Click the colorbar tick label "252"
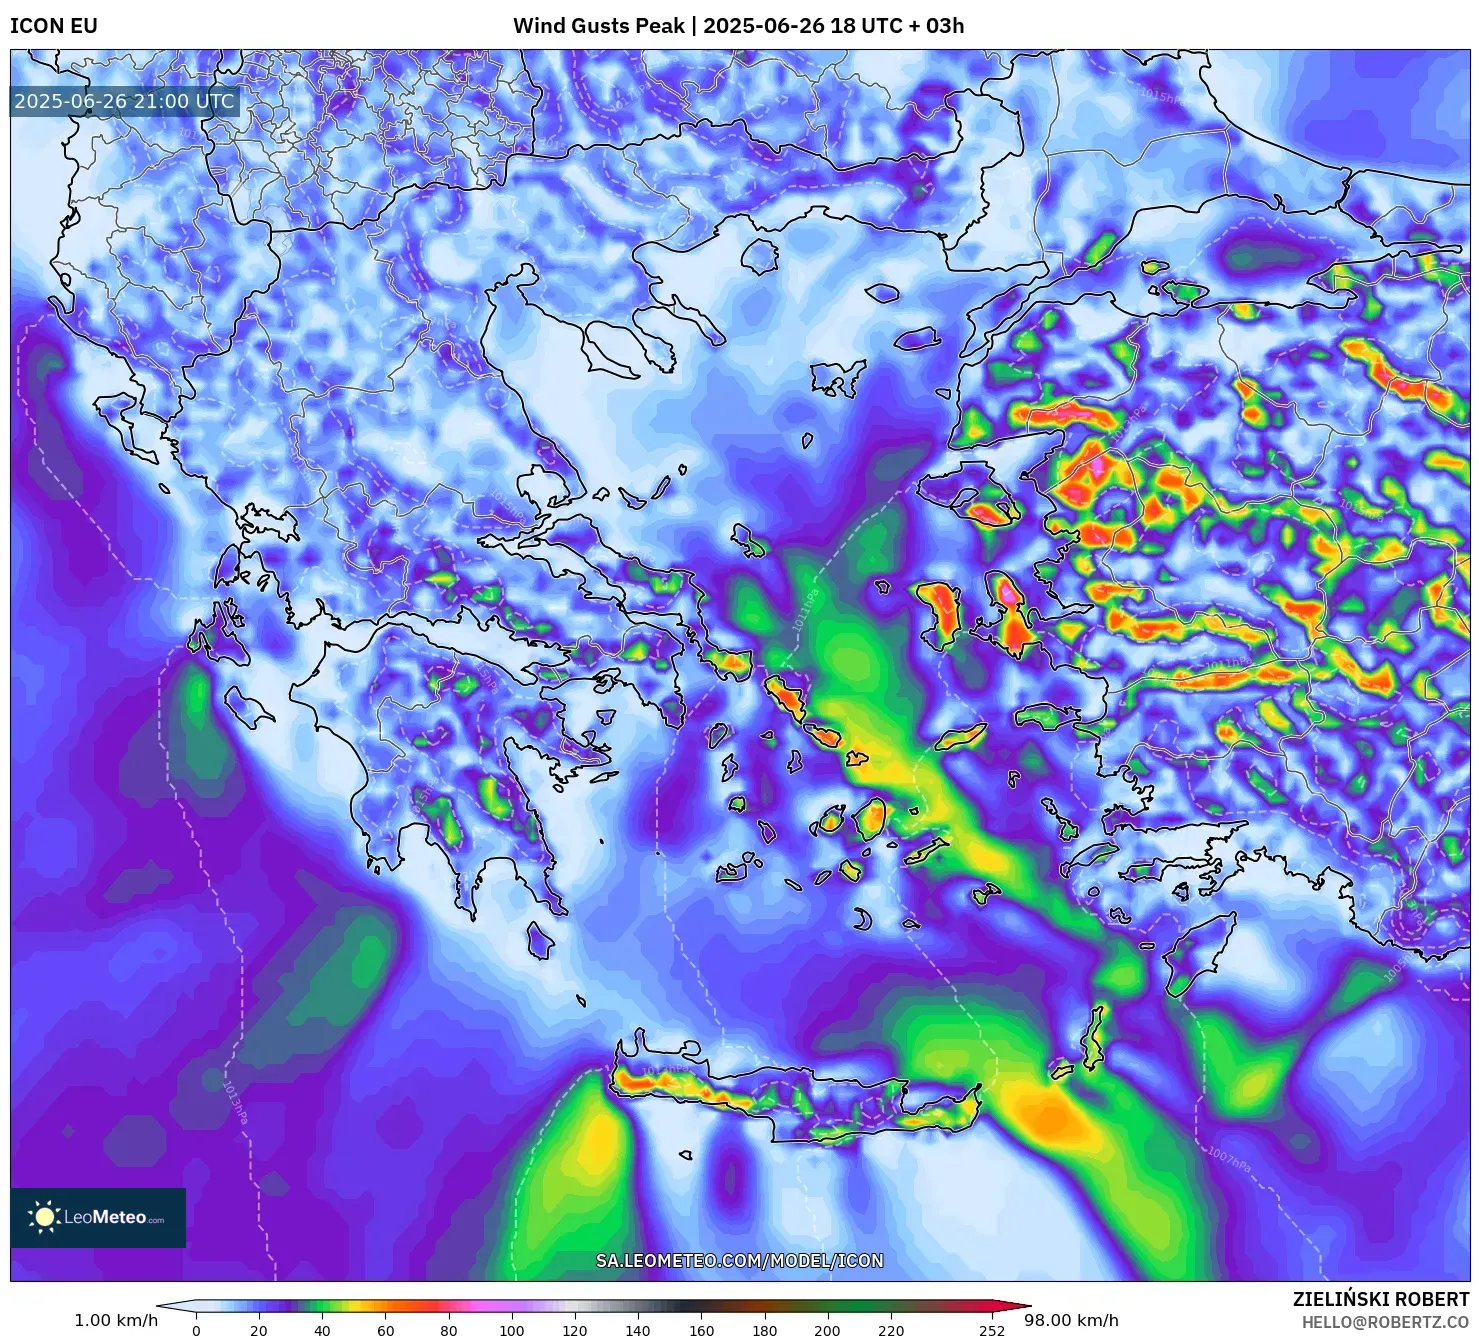The height and width of the screenshot is (1338, 1479). pyautogui.click(x=992, y=1331)
